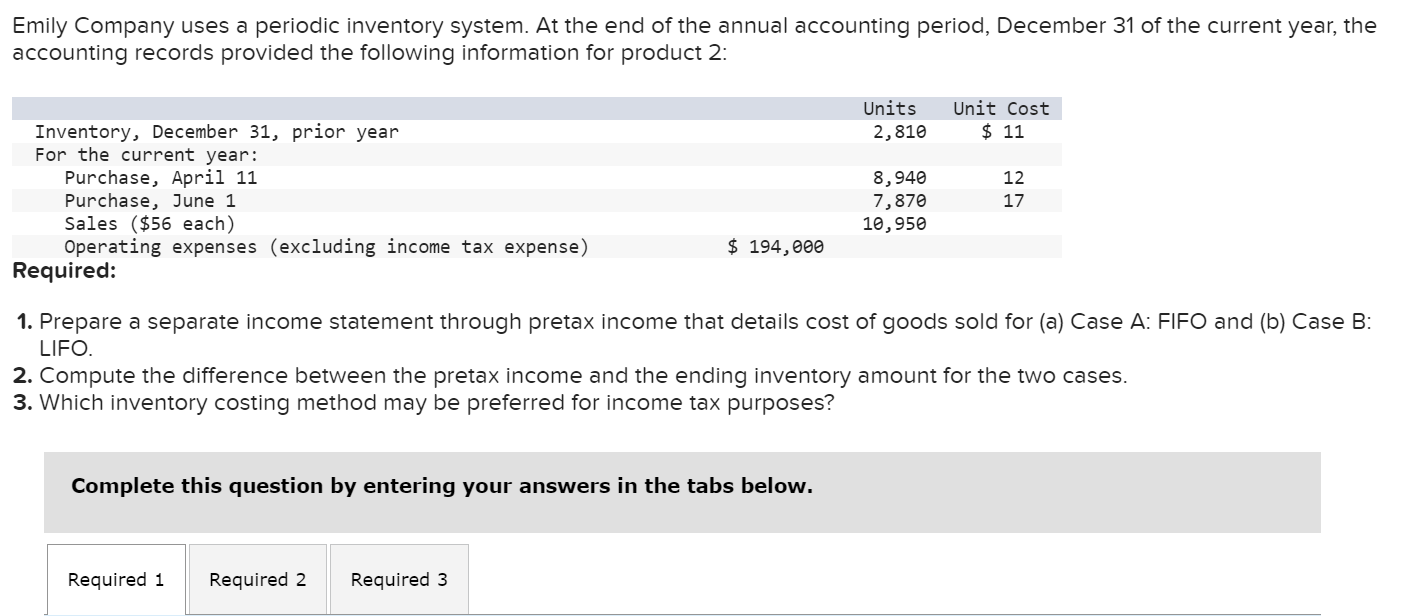The height and width of the screenshot is (616, 1426).
Task: Click the Units column header
Action: pyautogui.click(x=888, y=108)
